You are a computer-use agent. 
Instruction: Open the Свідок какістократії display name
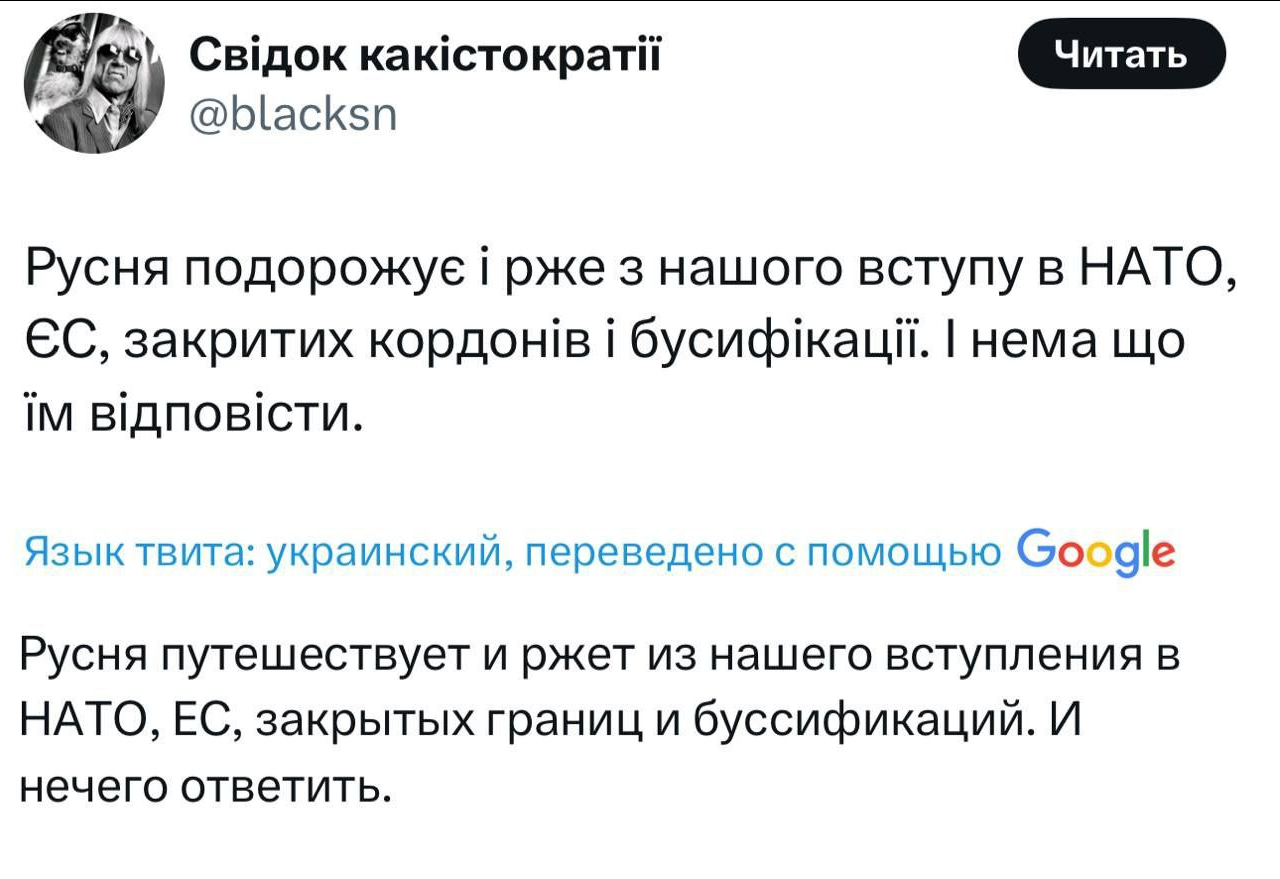click(x=426, y=58)
